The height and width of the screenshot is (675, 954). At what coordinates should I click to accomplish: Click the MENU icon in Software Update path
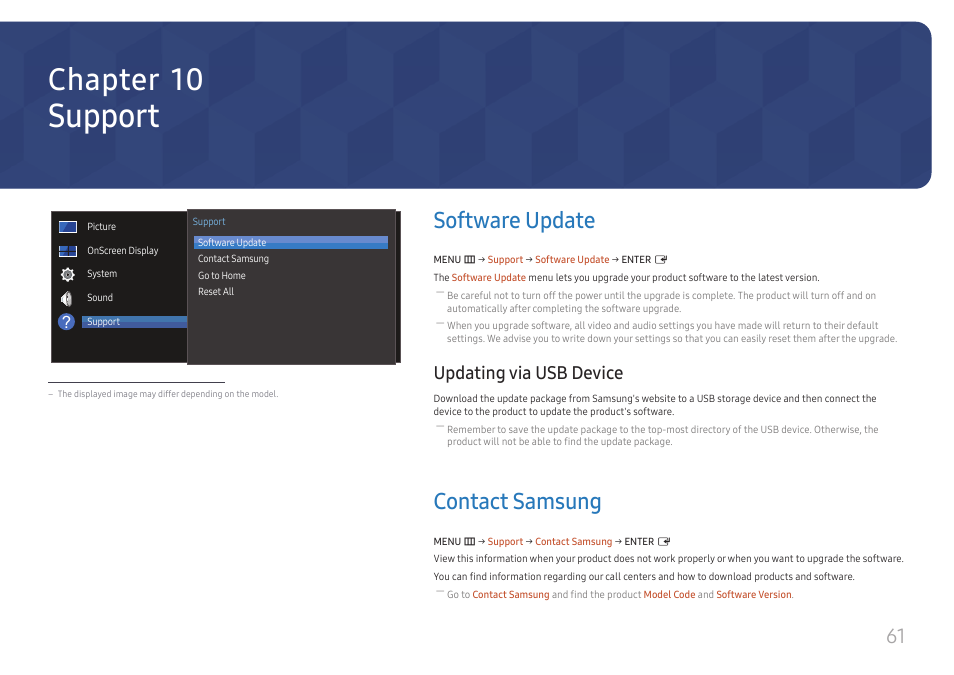coord(470,260)
